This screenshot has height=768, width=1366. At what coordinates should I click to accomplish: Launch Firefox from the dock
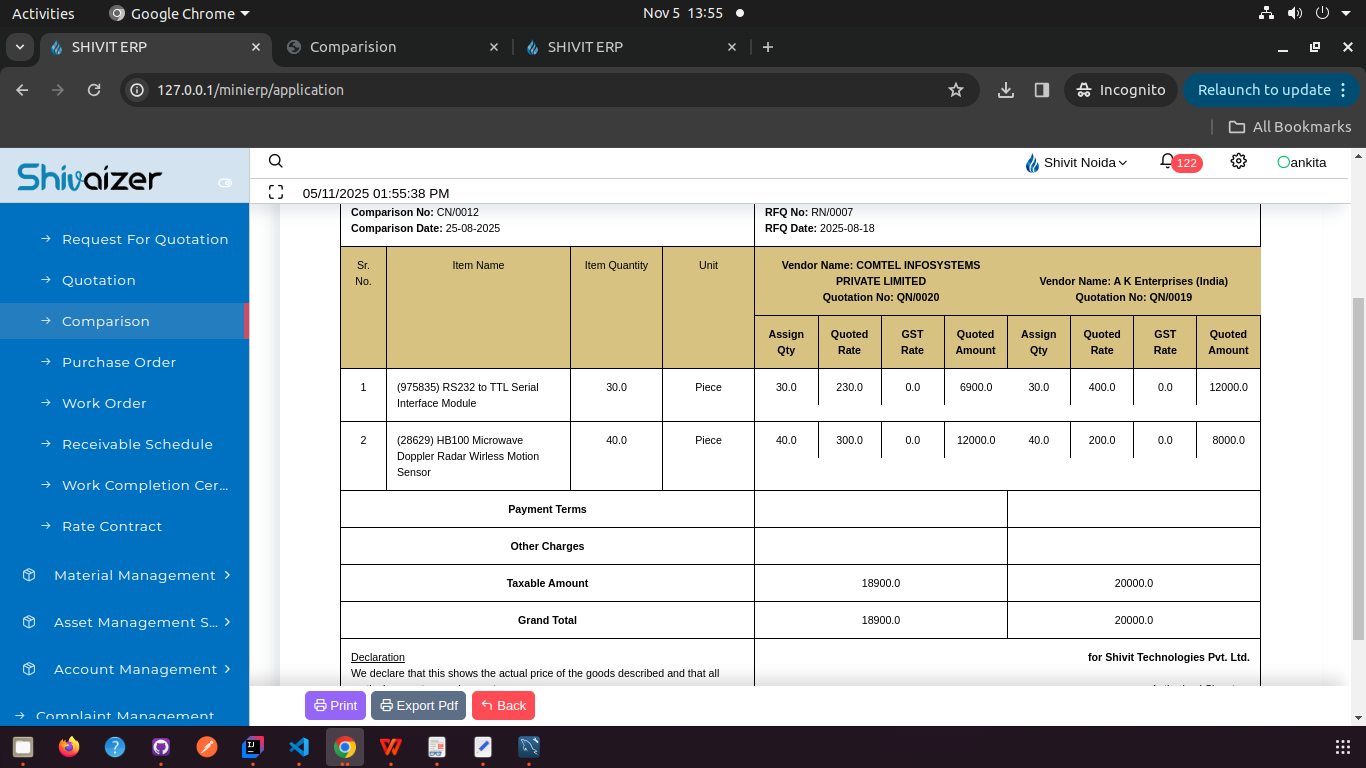pyautogui.click(x=69, y=747)
